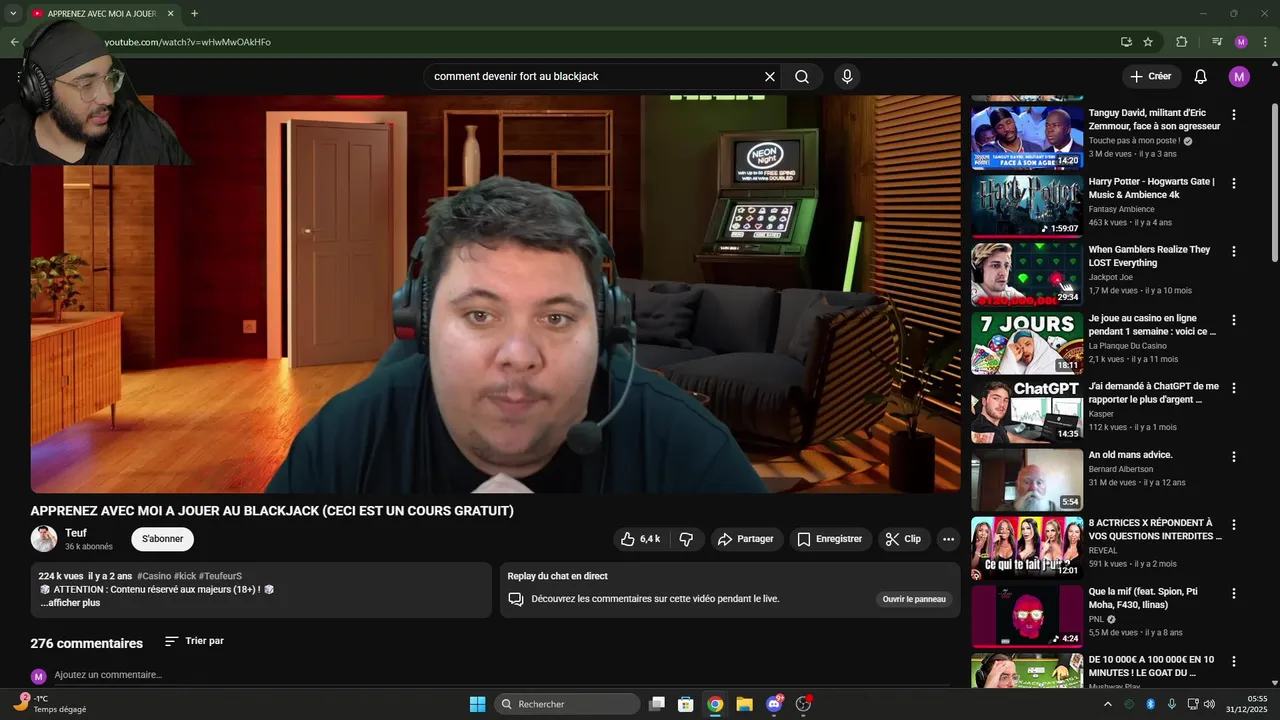Clear the YouTube search query
The height and width of the screenshot is (720, 1280).
click(770, 77)
